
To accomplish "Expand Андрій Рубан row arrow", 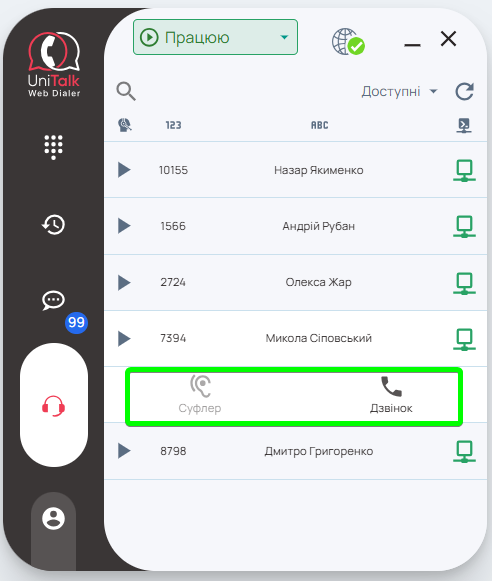I will click(x=124, y=226).
